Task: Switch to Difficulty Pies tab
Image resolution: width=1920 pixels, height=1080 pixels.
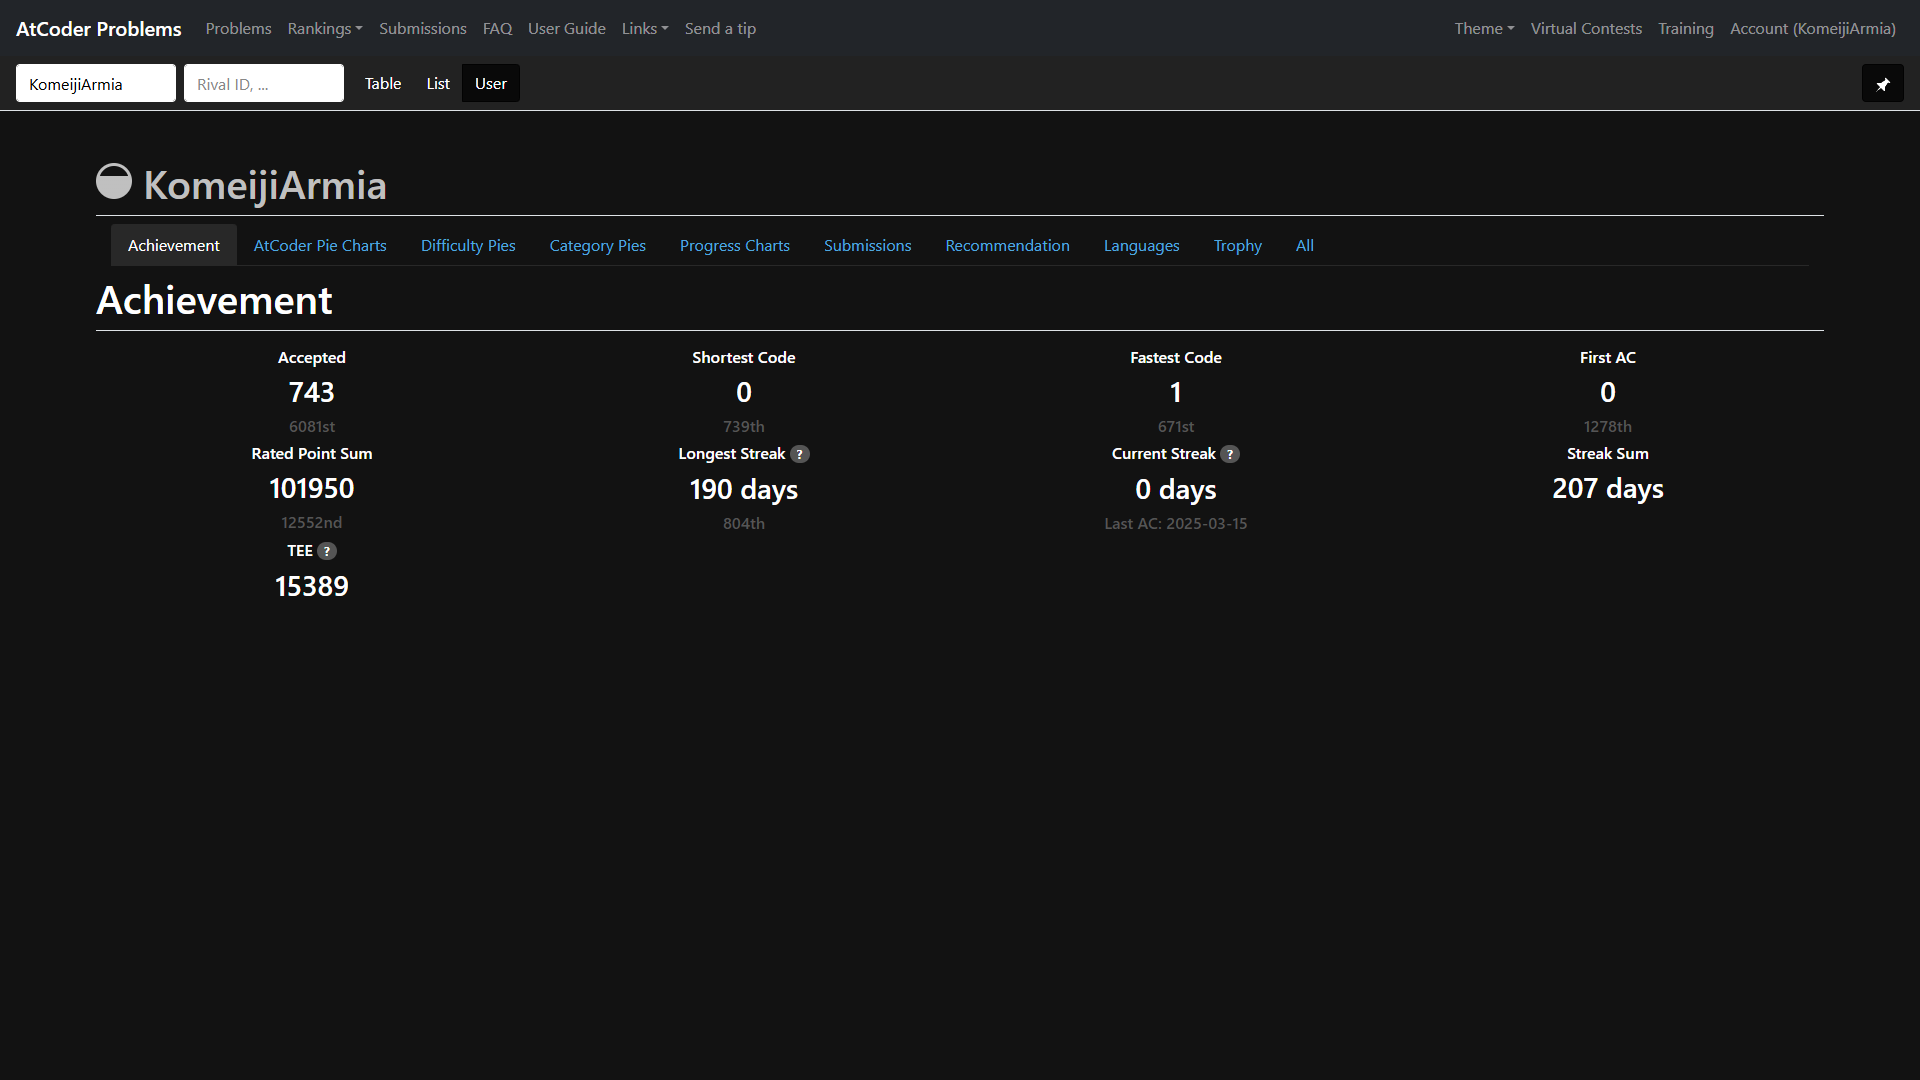Action: coord(468,246)
